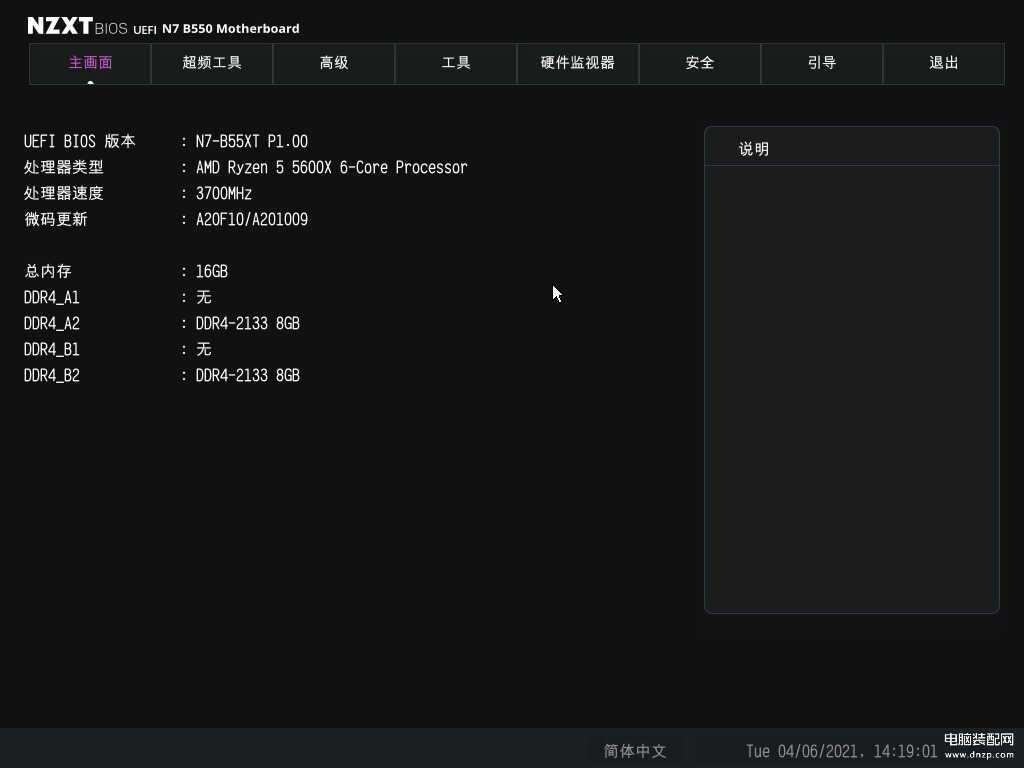1024x768 pixels.
Task: Click the NZXT logo
Action: 60,26
